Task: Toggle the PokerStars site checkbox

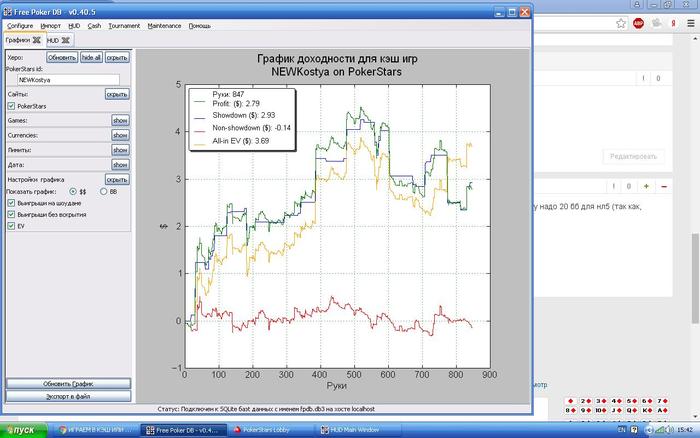Action: point(11,106)
